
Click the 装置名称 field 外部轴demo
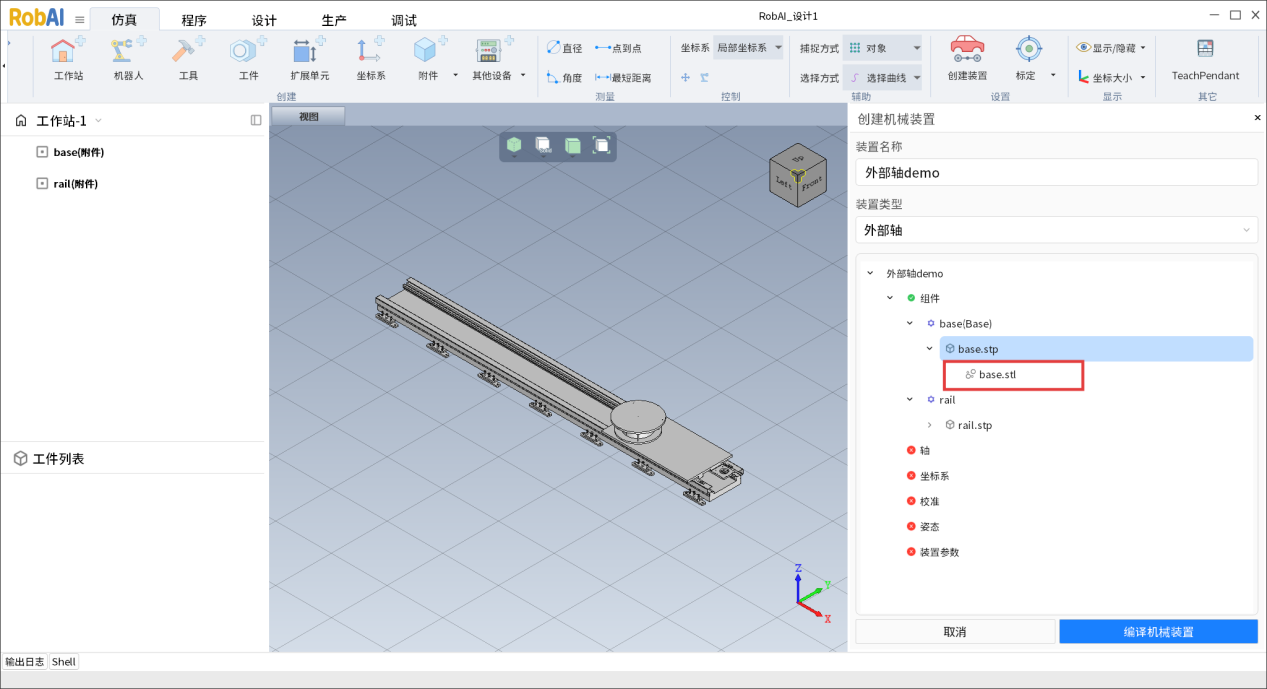point(1056,172)
